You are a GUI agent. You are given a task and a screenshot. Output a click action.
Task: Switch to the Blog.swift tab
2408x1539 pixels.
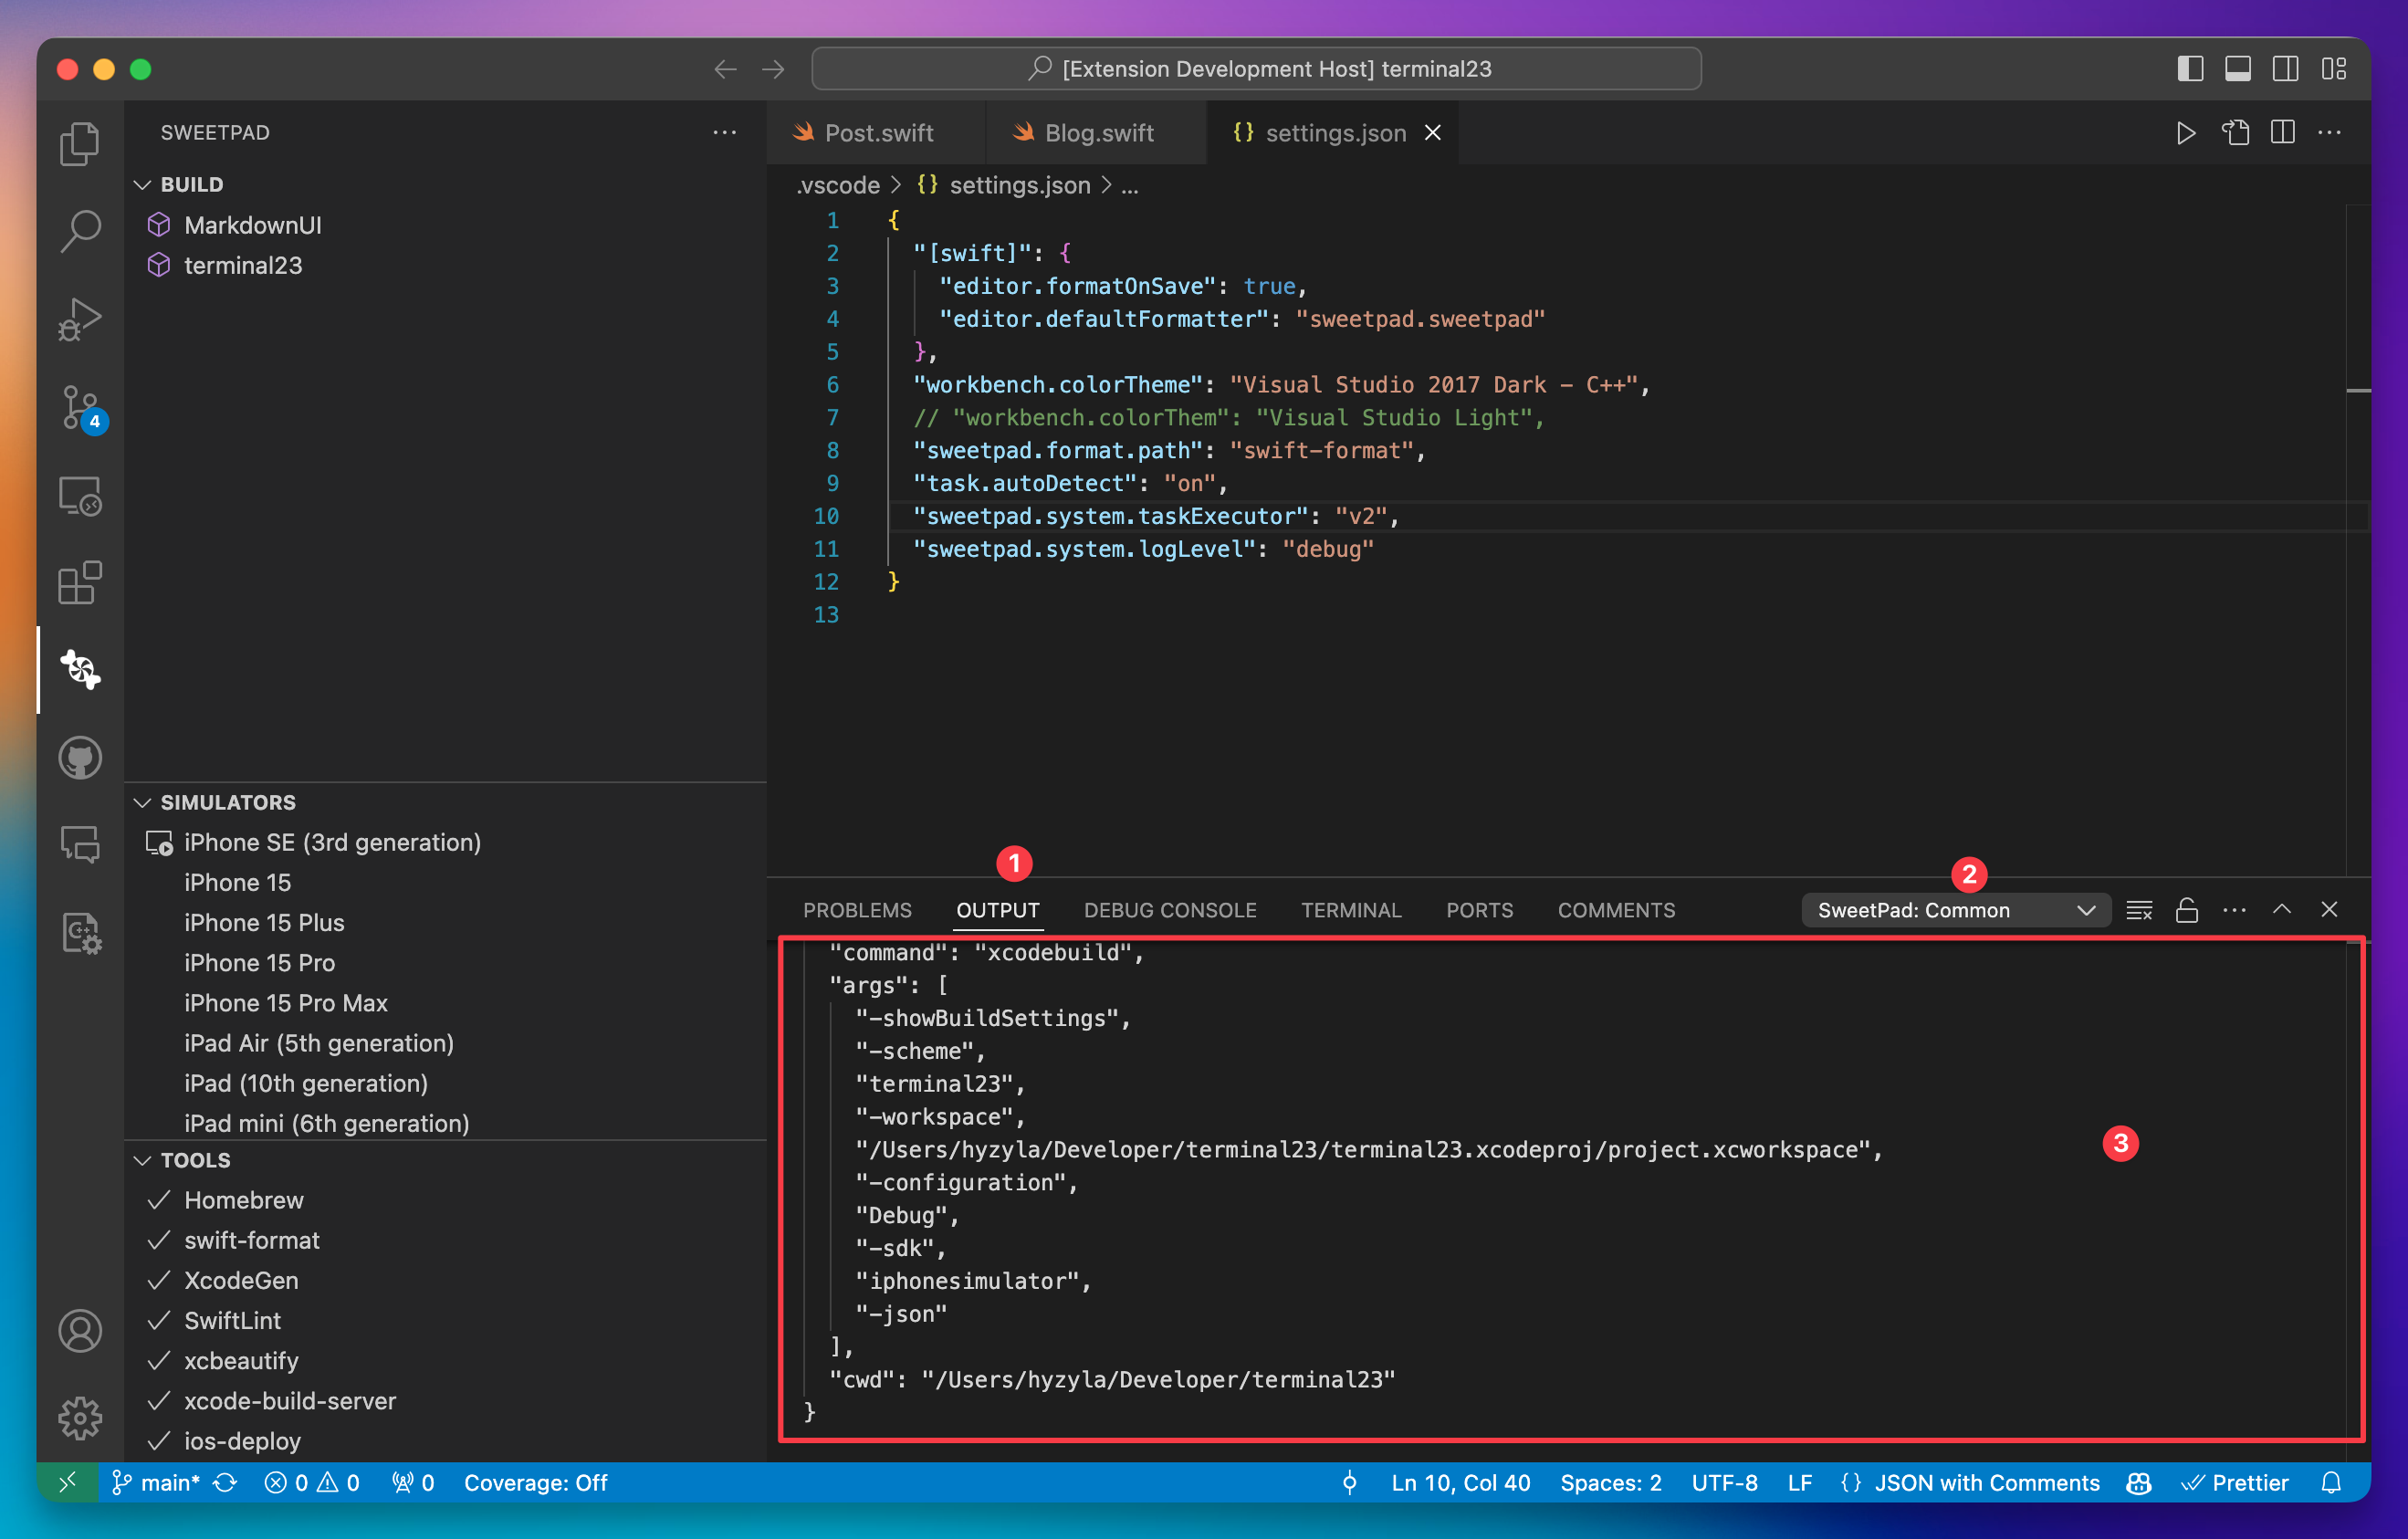[x=1095, y=133]
